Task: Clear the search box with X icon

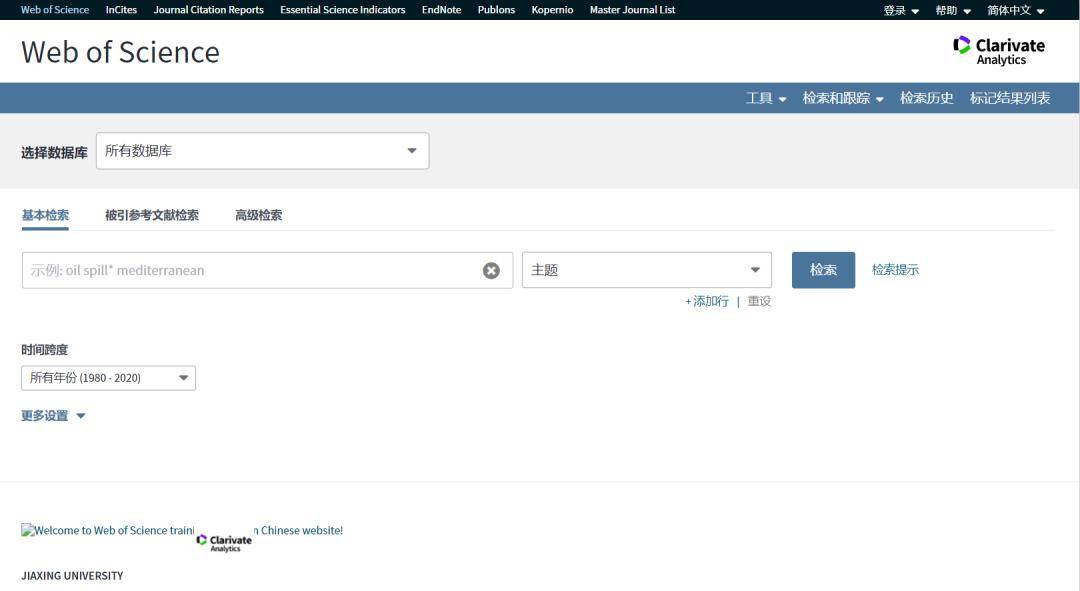Action: tap(491, 270)
